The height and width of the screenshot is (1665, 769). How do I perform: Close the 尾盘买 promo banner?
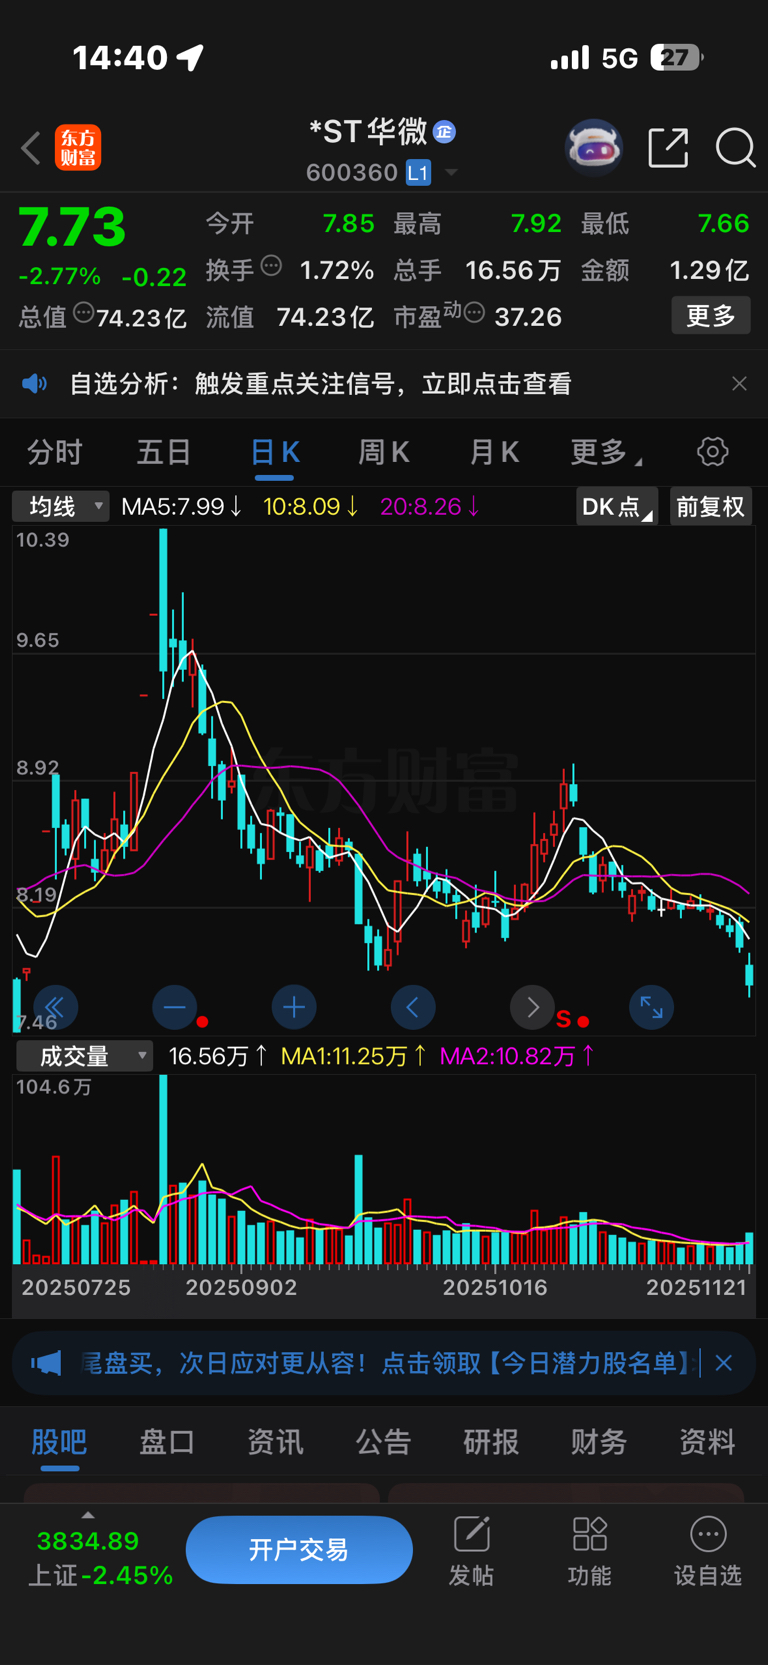pos(724,1363)
